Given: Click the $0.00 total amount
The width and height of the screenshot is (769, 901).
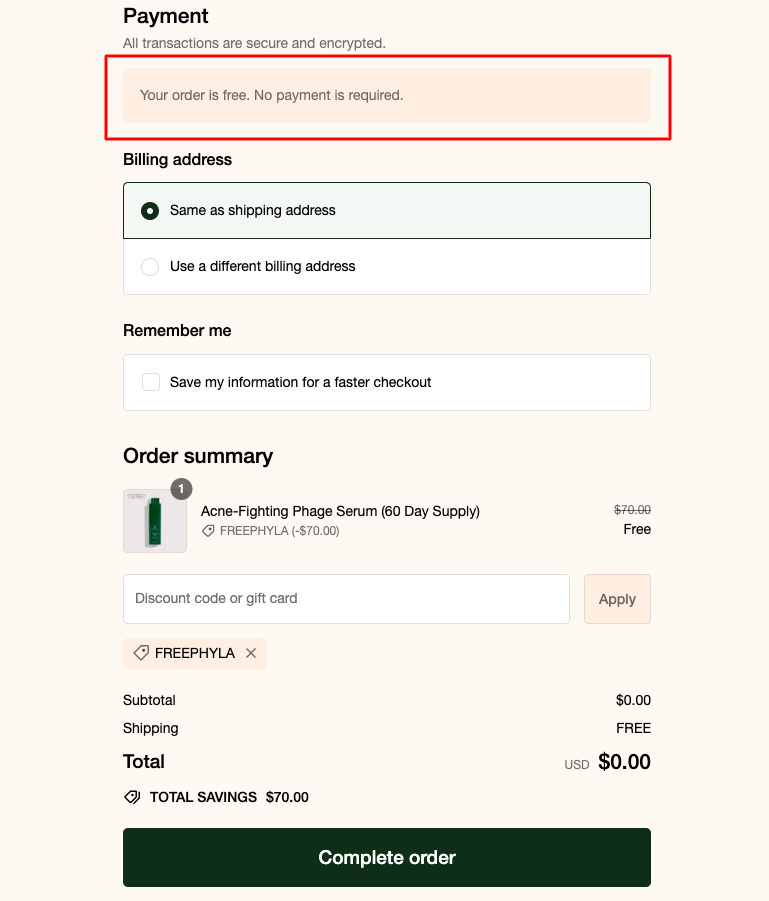Looking at the screenshot, I should click(x=624, y=762).
